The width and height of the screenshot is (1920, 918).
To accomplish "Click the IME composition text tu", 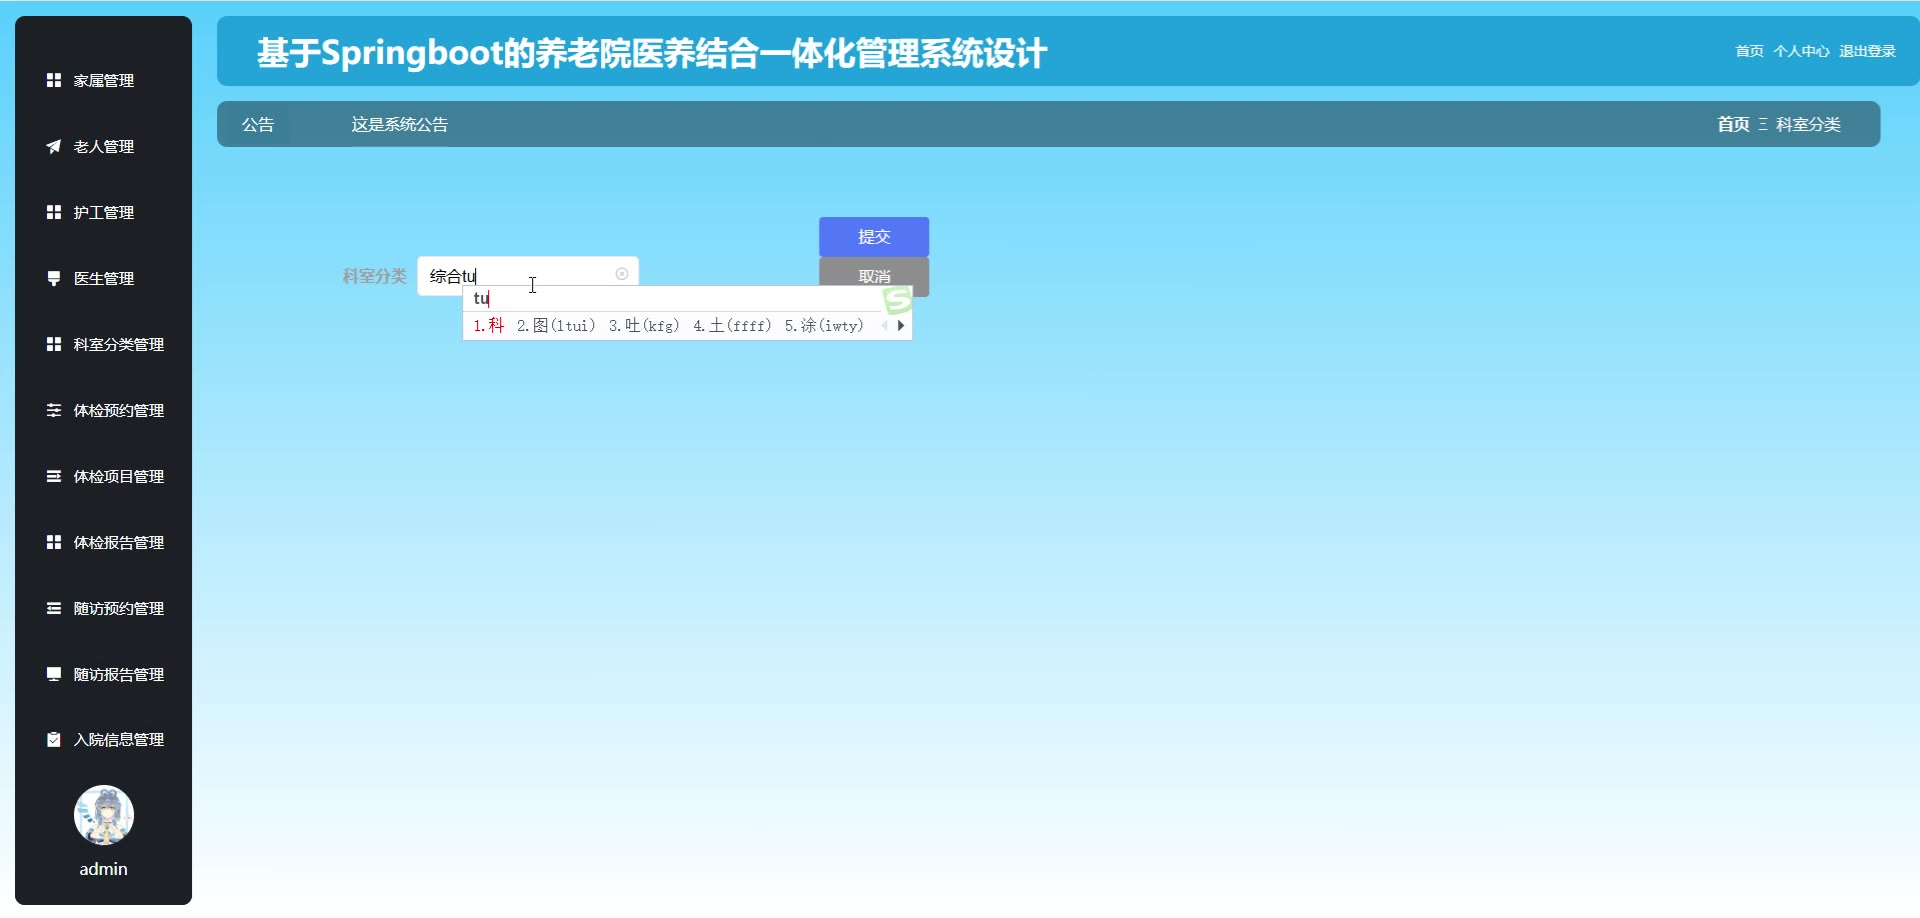I will pyautogui.click(x=481, y=298).
